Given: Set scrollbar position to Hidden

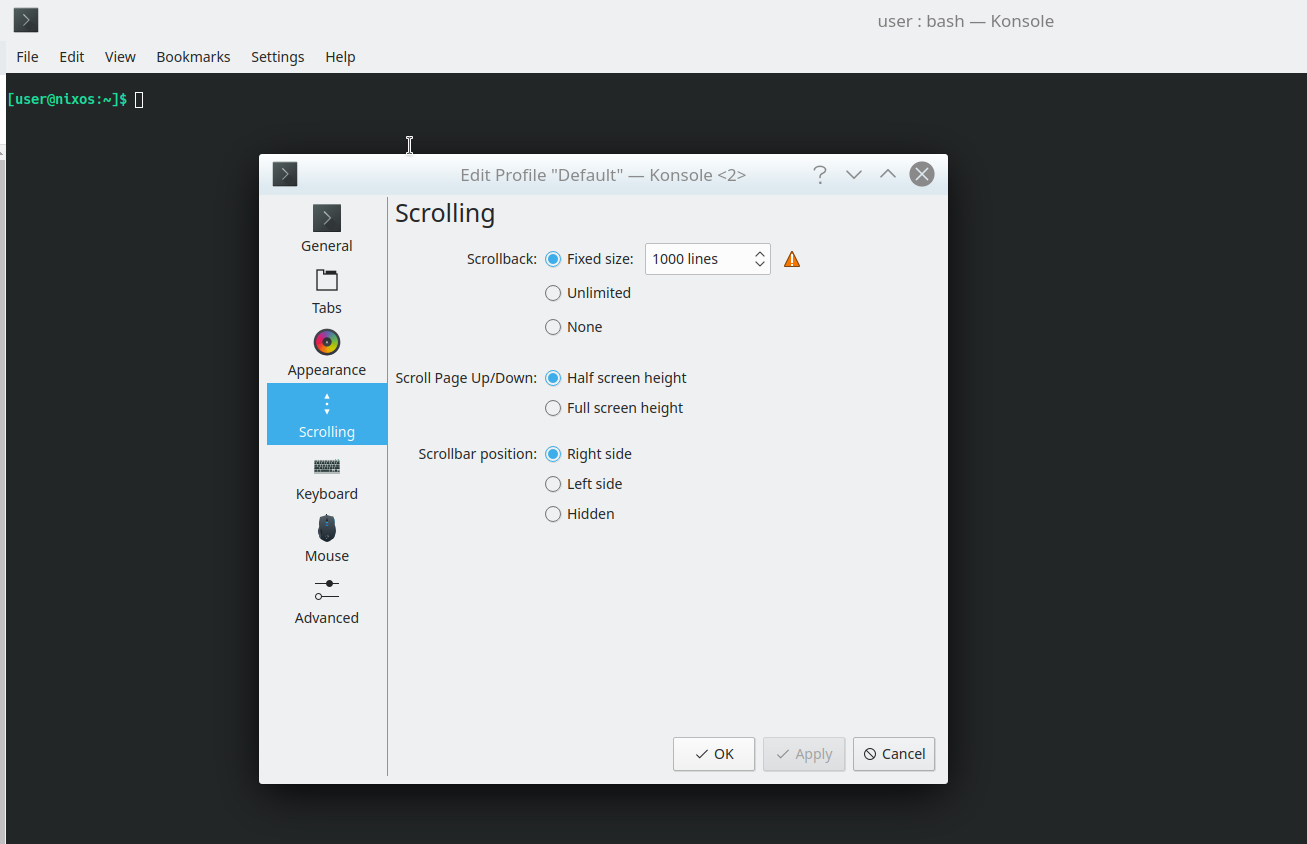Looking at the screenshot, I should [x=580, y=514].
